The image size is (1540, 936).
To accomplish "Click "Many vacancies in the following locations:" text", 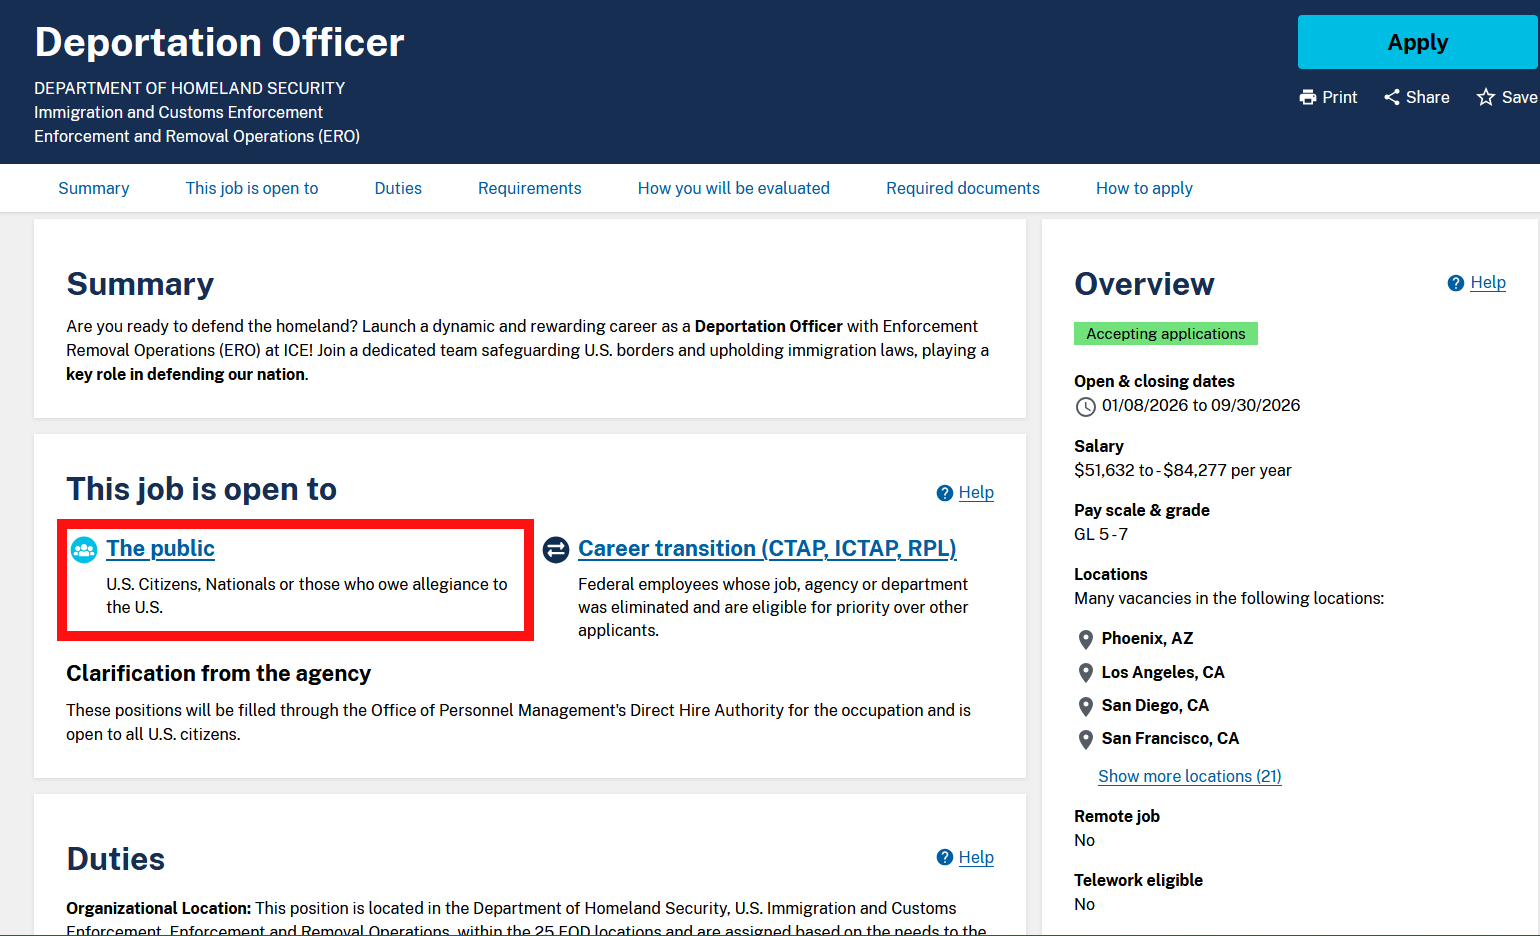I will (1229, 598).
